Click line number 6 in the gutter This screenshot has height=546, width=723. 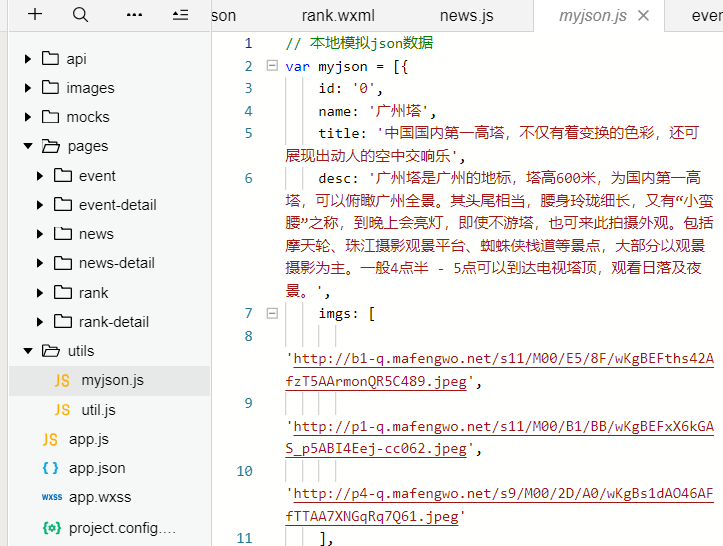tap(248, 178)
